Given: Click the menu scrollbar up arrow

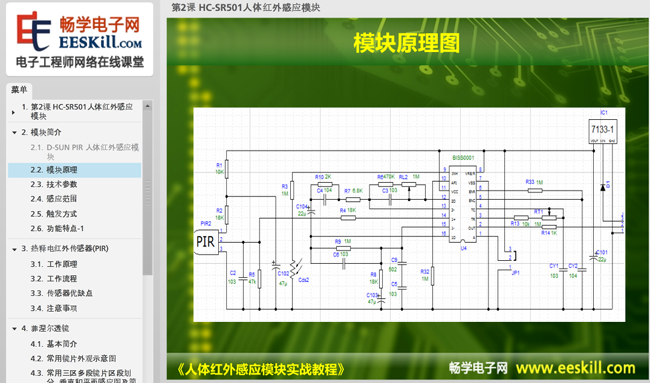Looking at the screenshot, I should click(148, 106).
